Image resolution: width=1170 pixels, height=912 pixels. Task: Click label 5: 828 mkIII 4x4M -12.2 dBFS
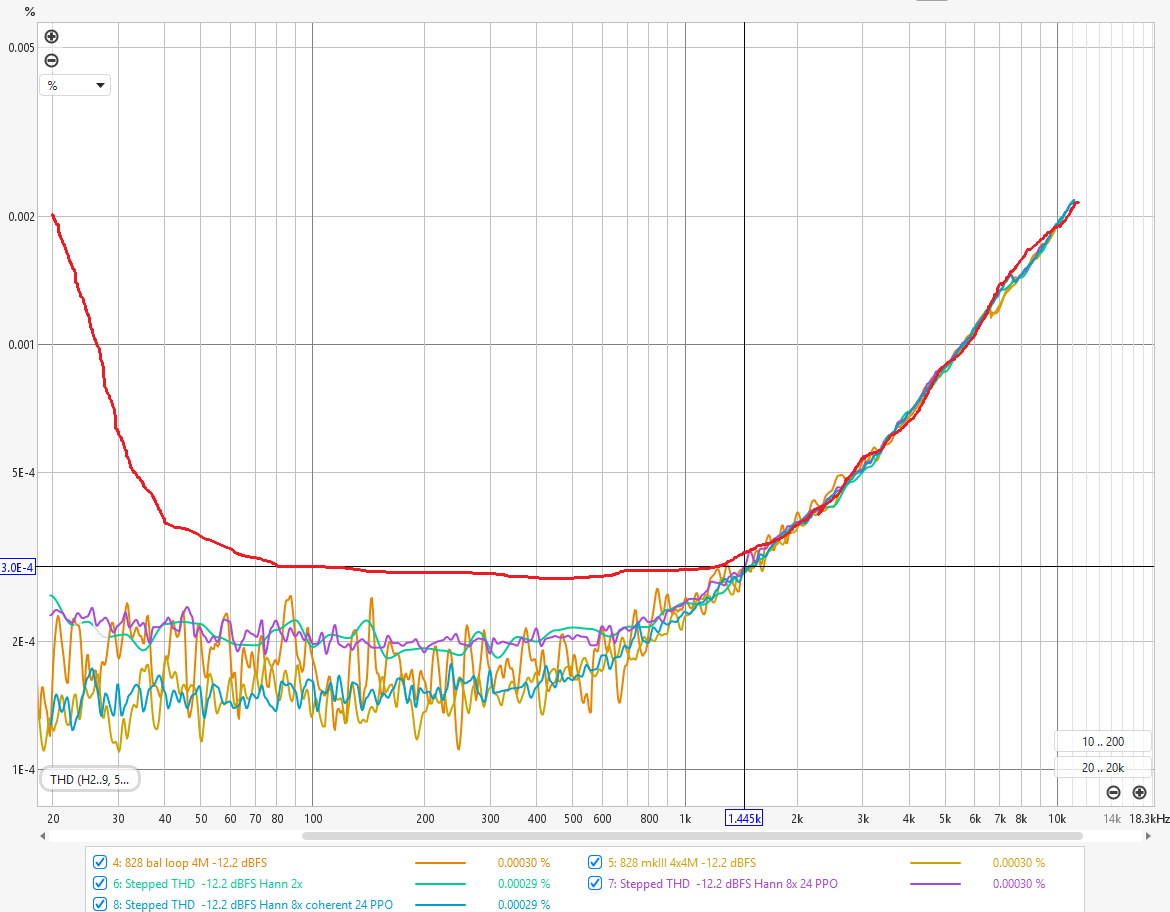tap(682, 863)
